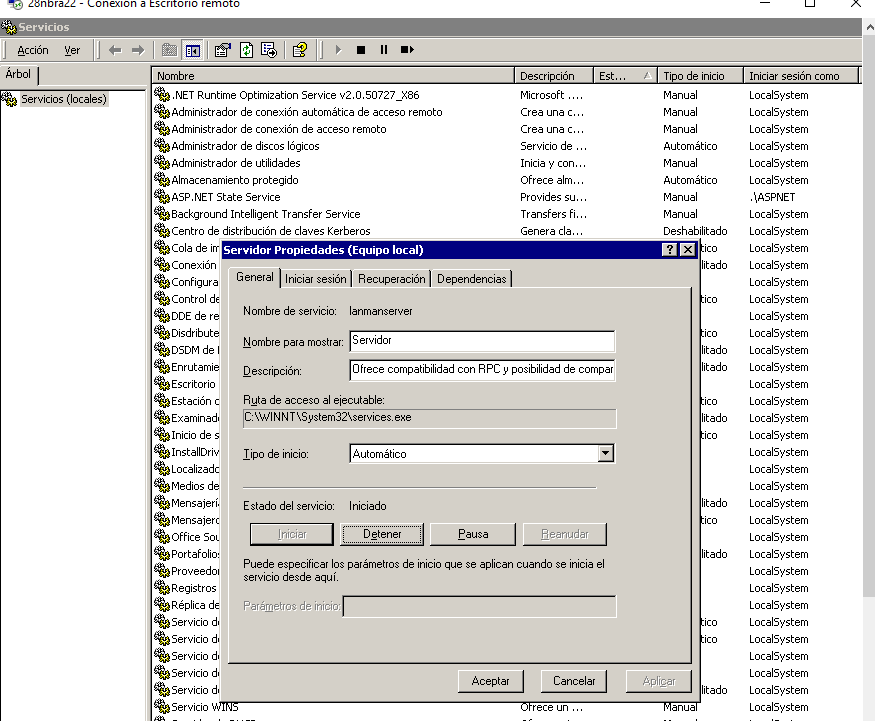
Task: Select Servicios (locales) in the tree
Action: pos(63,99)
